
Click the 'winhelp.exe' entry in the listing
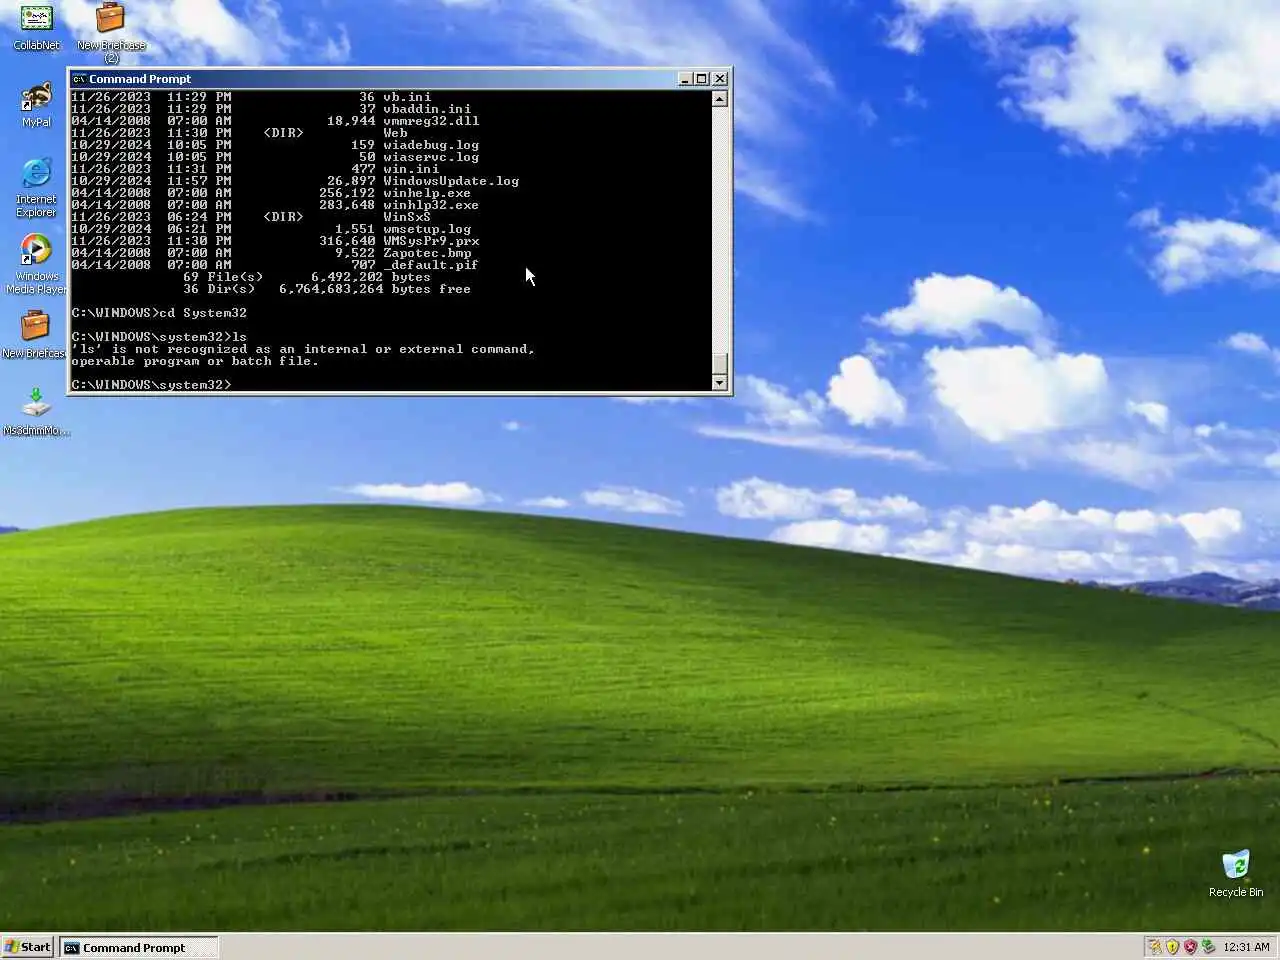pos(427,193)
